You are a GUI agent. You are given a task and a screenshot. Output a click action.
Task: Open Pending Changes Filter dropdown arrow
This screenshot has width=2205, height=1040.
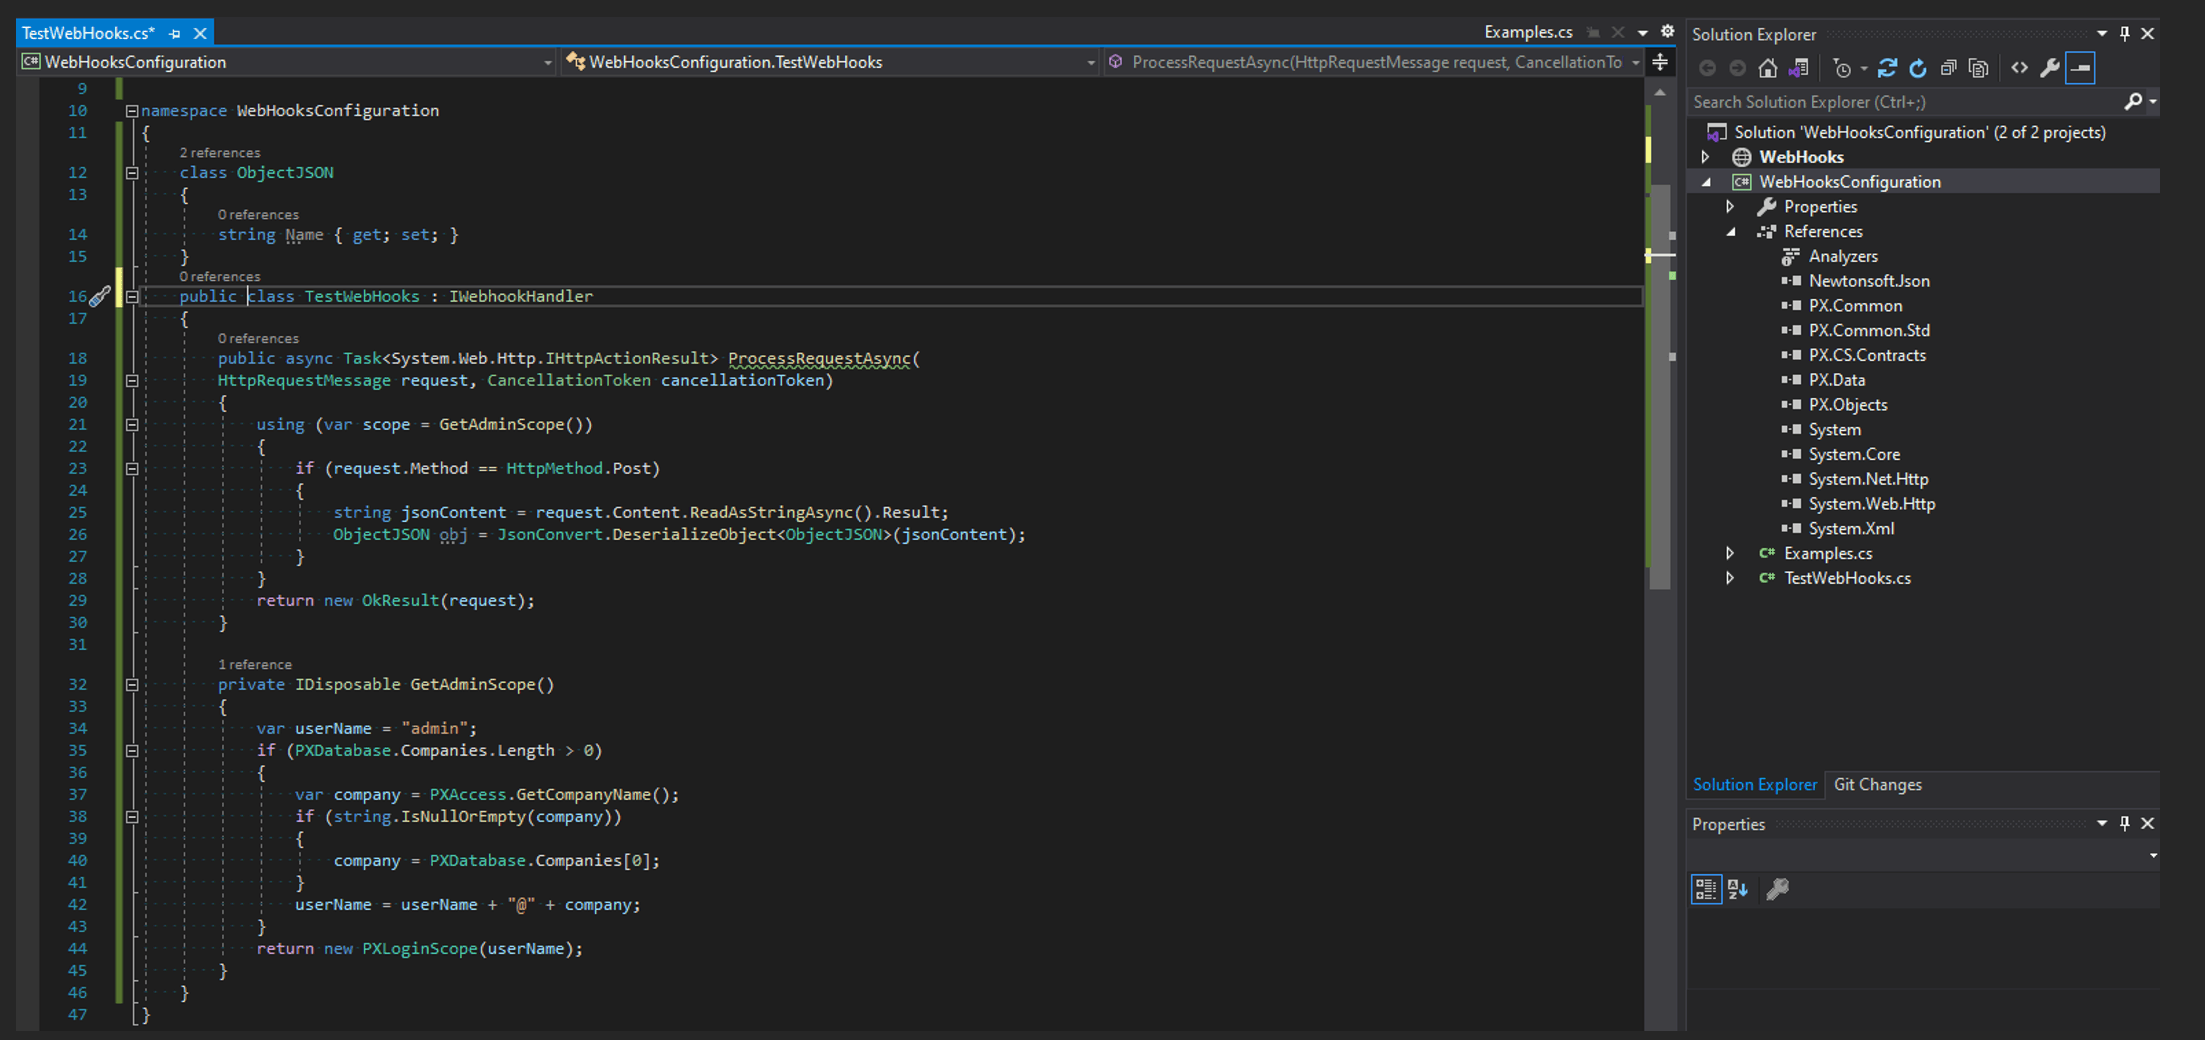1863,68
